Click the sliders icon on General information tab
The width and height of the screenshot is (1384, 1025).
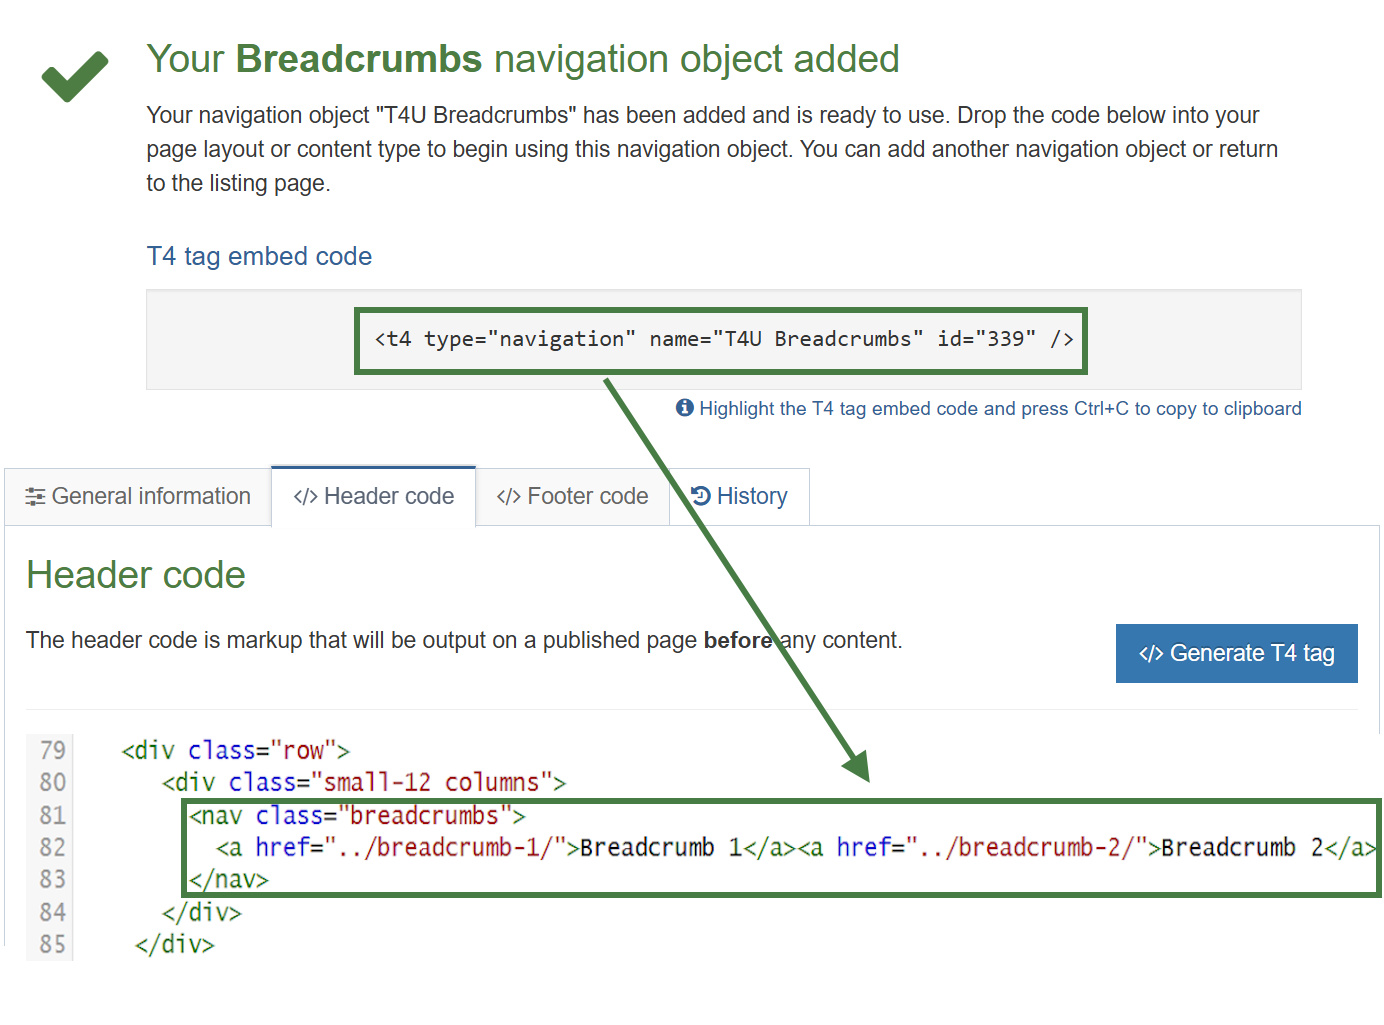(35, 496)
